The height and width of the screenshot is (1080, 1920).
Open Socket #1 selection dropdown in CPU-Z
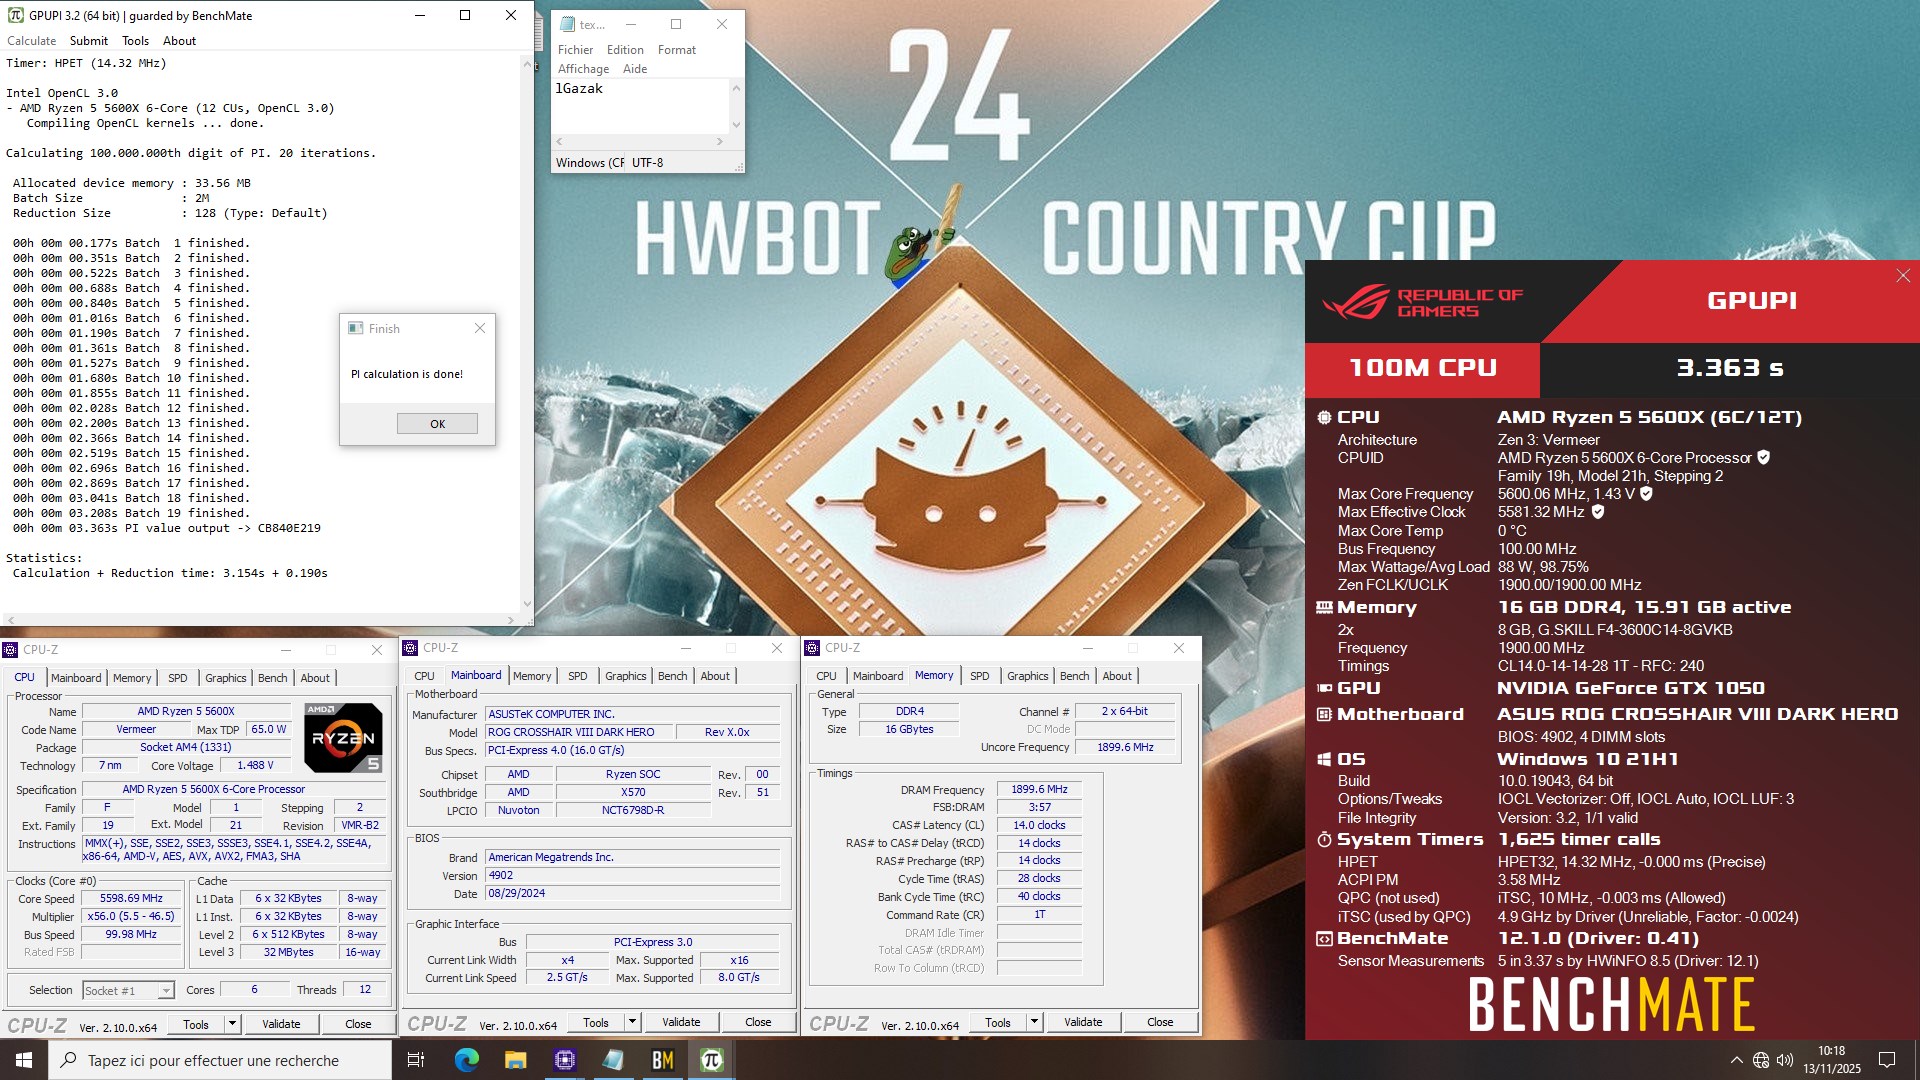click(x=129, y=990)
